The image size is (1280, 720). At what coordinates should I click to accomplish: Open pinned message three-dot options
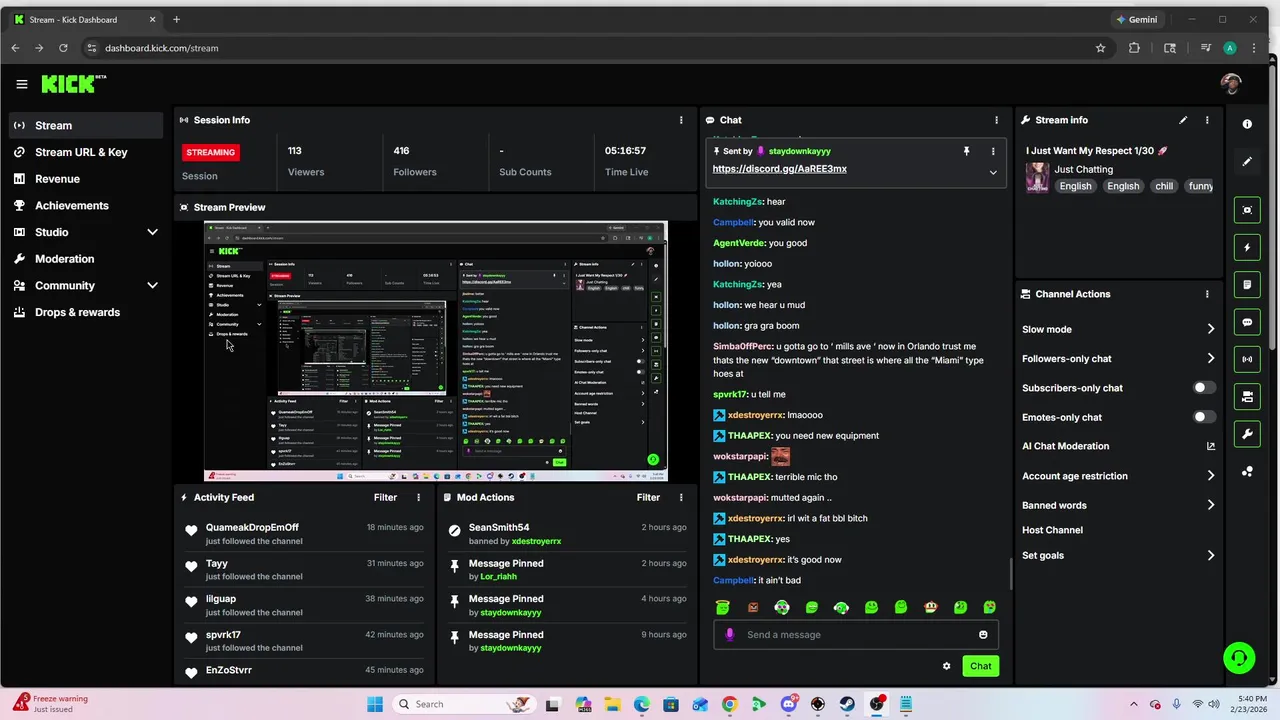point(993,151)
